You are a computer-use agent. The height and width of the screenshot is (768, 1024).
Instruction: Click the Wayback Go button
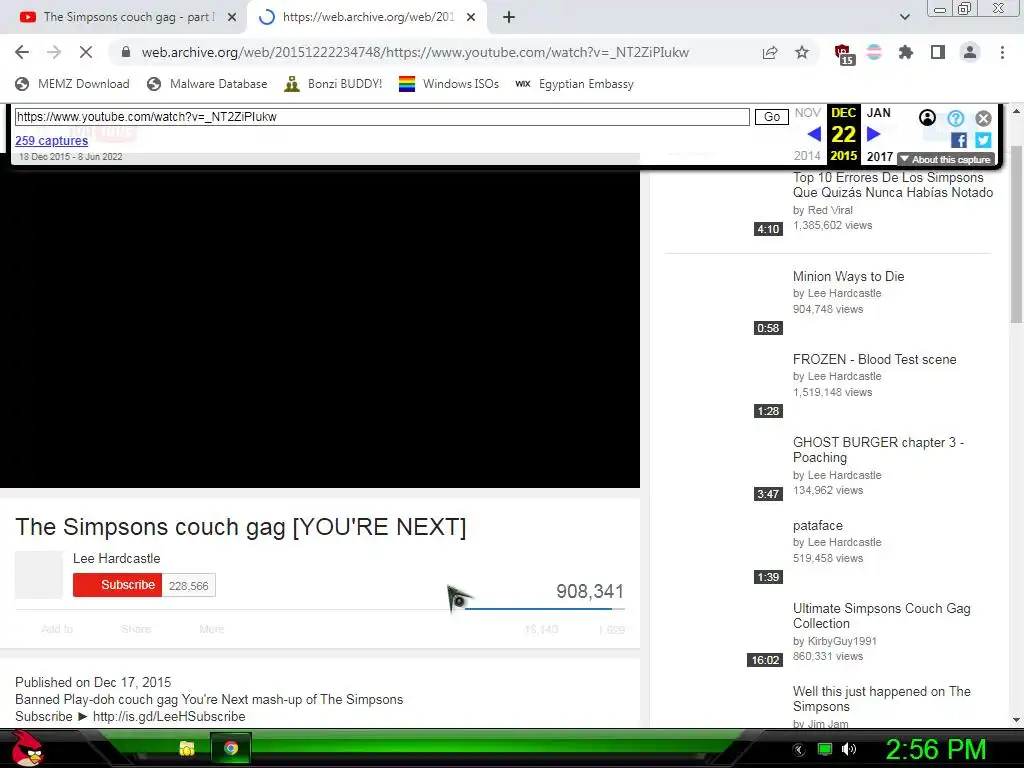tap(772, 117)
